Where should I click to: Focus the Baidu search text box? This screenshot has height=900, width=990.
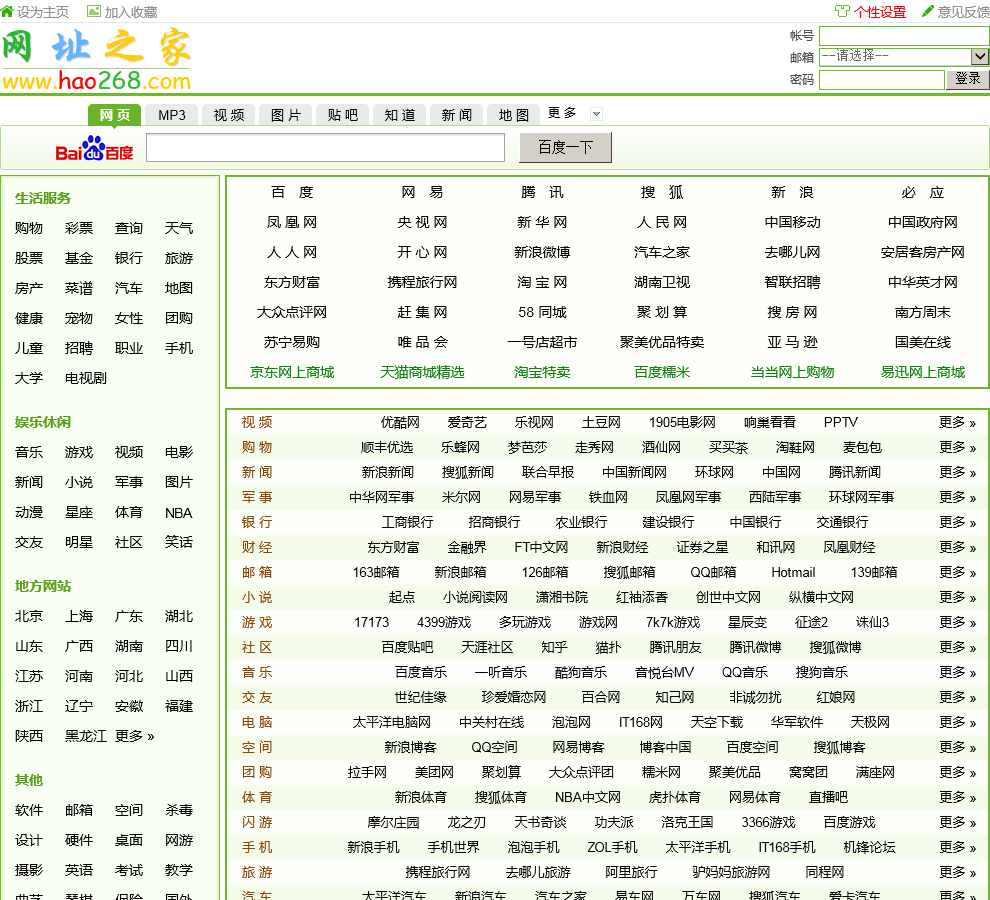(325, 147)
